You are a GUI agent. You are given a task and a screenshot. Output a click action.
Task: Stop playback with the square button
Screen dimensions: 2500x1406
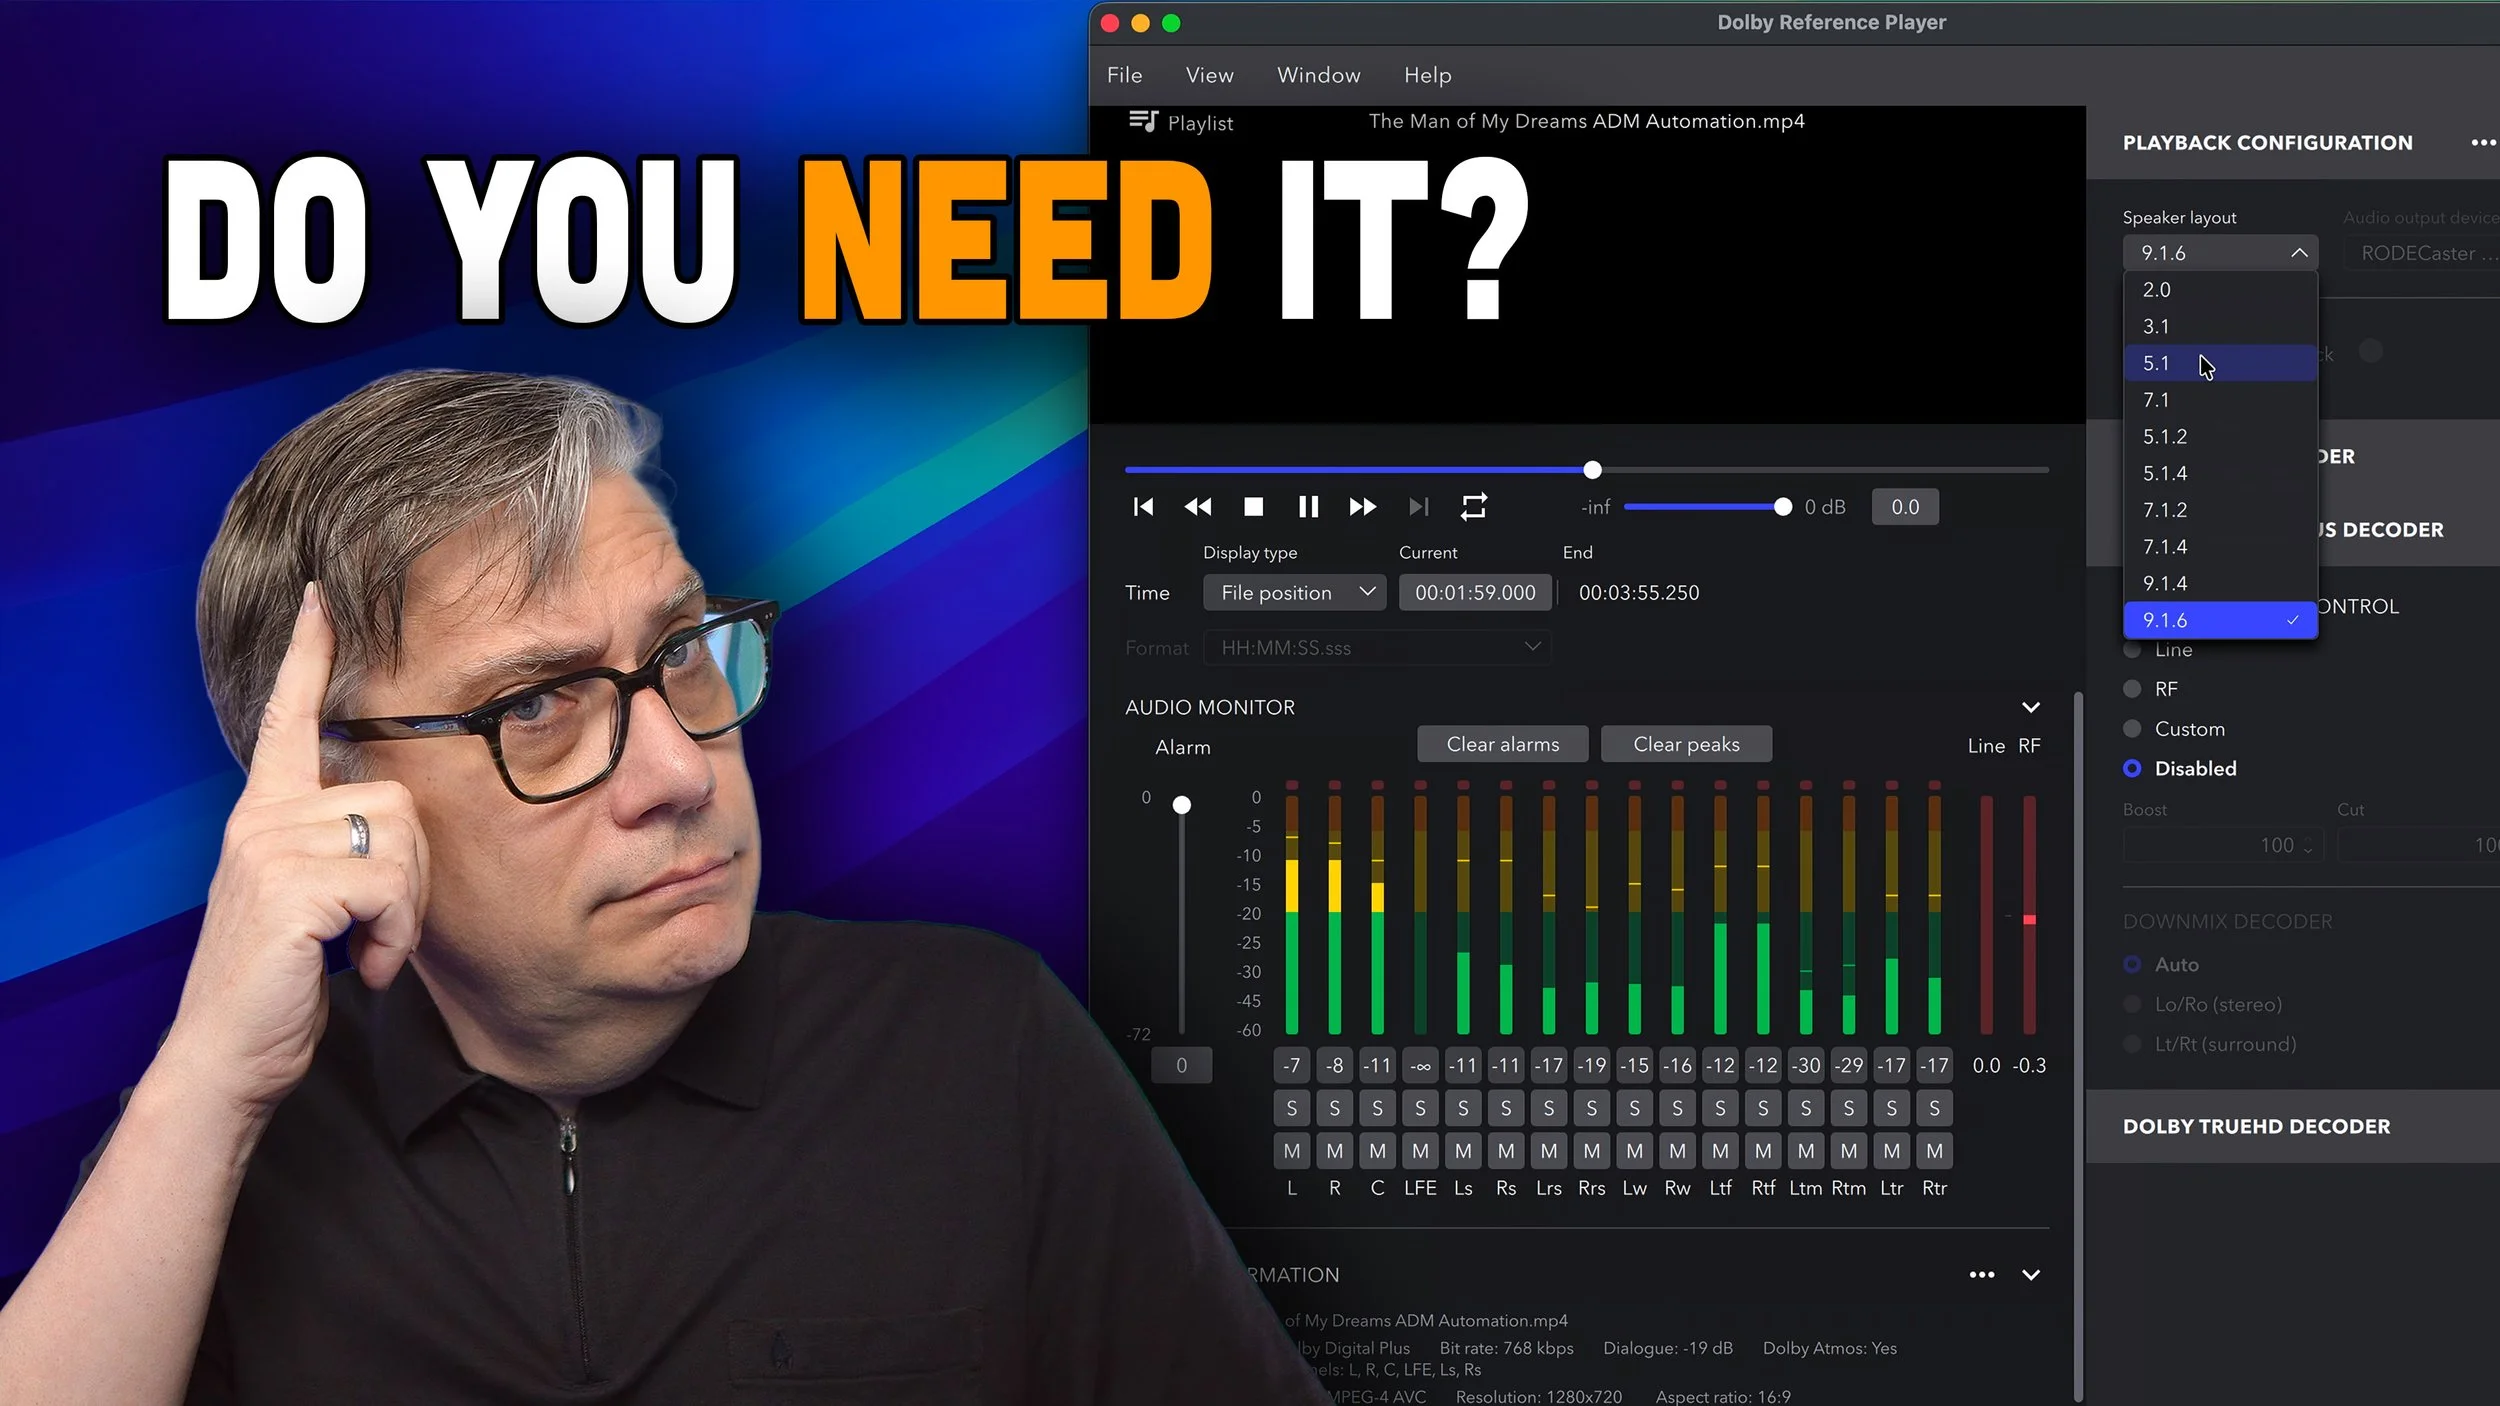pyautogui.click(x=1253, y=507)
